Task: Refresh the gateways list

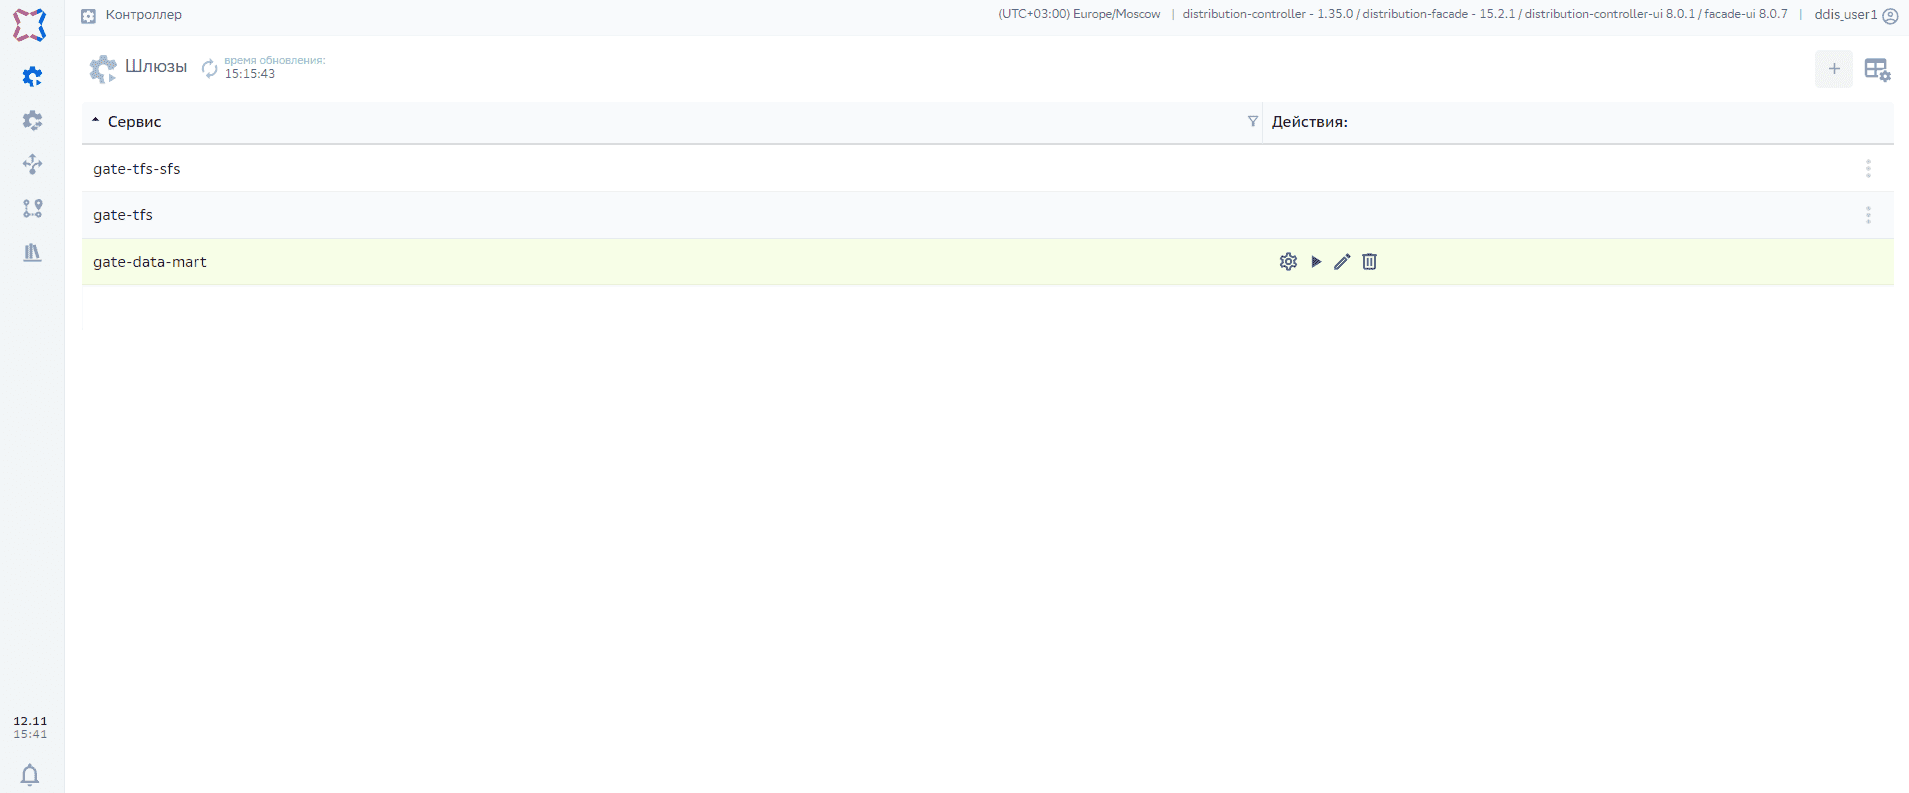Action: [210, 68]
